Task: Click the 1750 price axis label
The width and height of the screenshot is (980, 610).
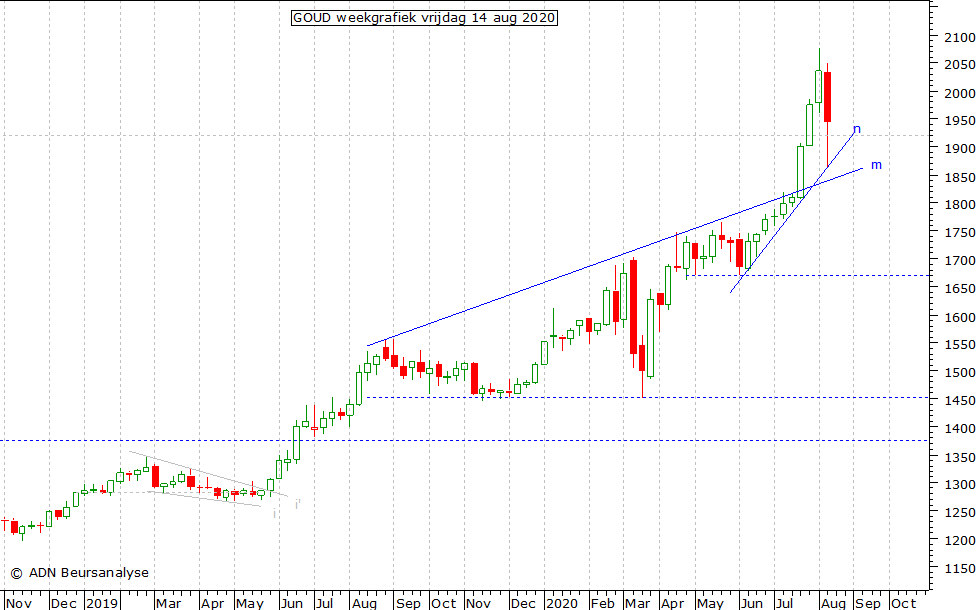Action: (959, 232)
